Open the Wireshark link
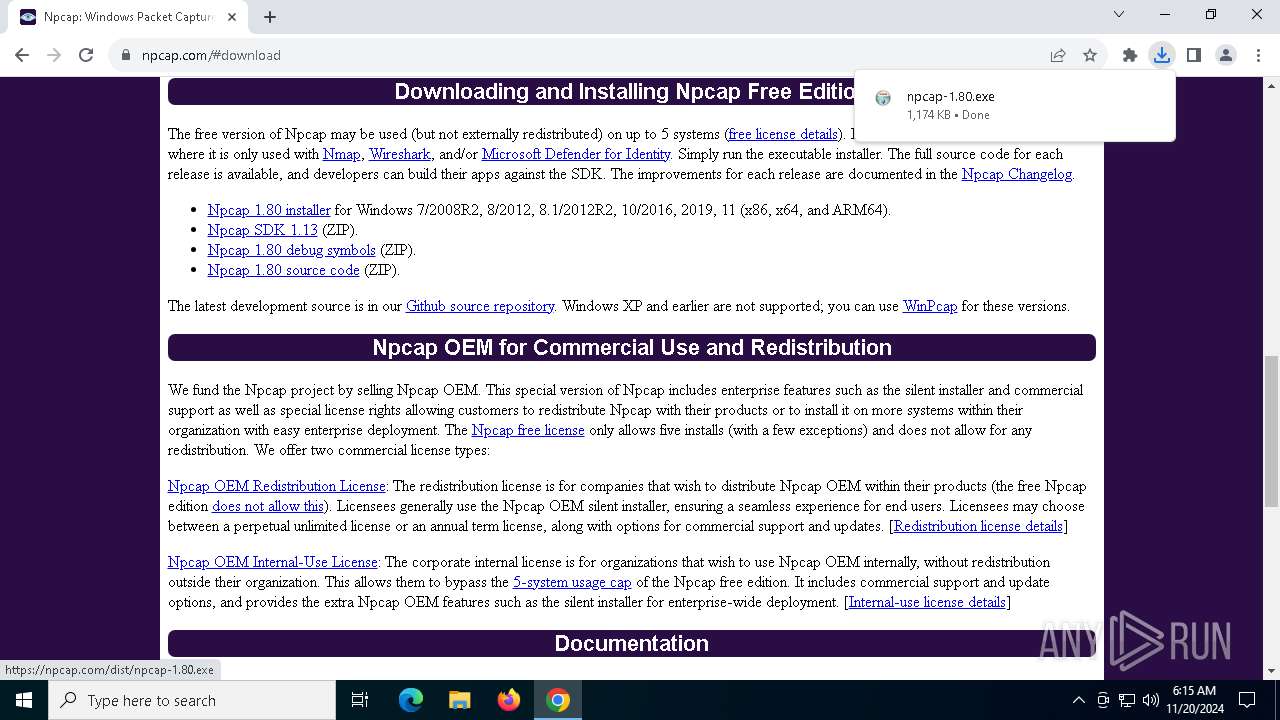This screenshot has width=1280, height=720. pyautogui.click(x=400, y=154)
